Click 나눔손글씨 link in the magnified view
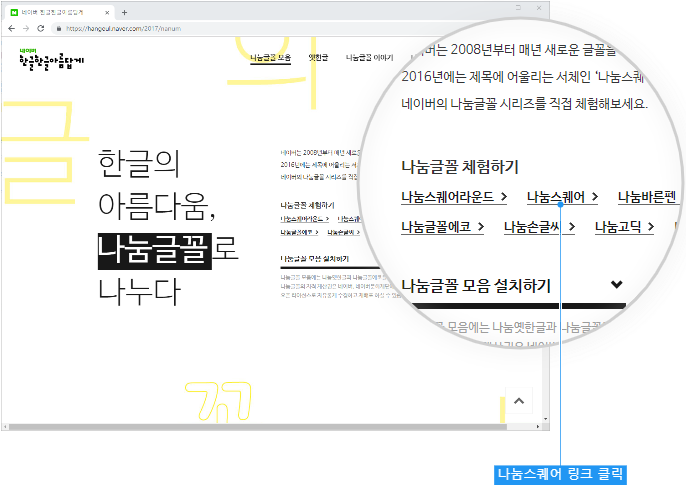 click(x=539, y=227)
